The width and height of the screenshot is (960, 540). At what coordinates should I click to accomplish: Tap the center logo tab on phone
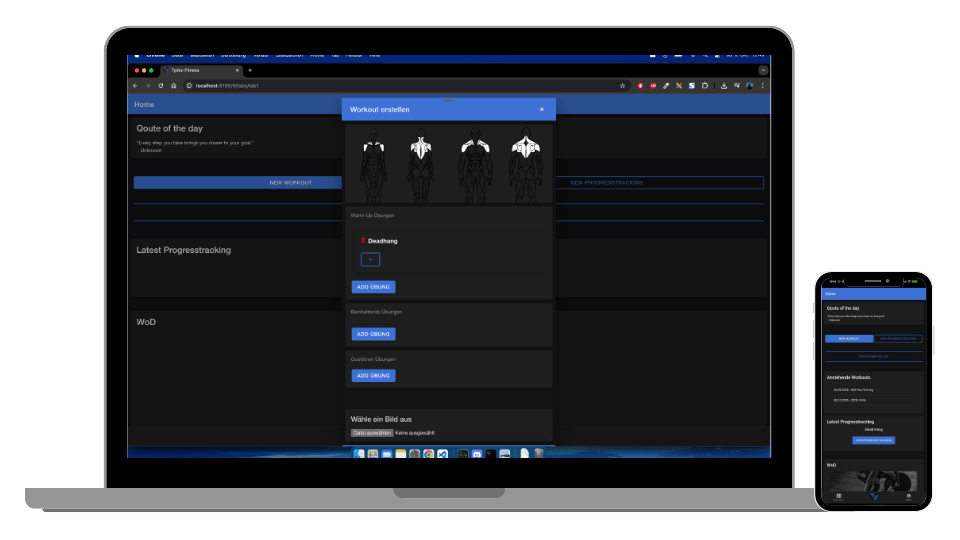[x=874, y=497]
